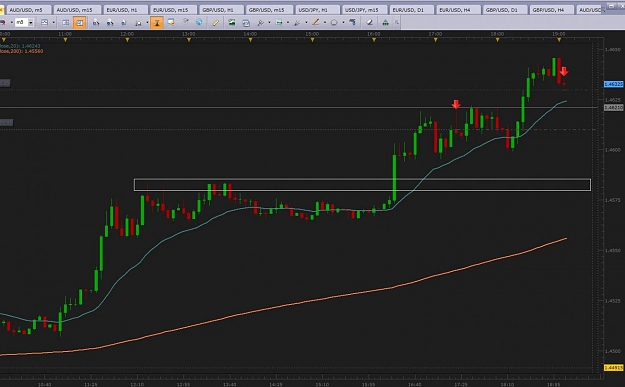Expand dropdown arrow beside printer icon
This screenshot has height=387, width=625.
tap(288, 23)
